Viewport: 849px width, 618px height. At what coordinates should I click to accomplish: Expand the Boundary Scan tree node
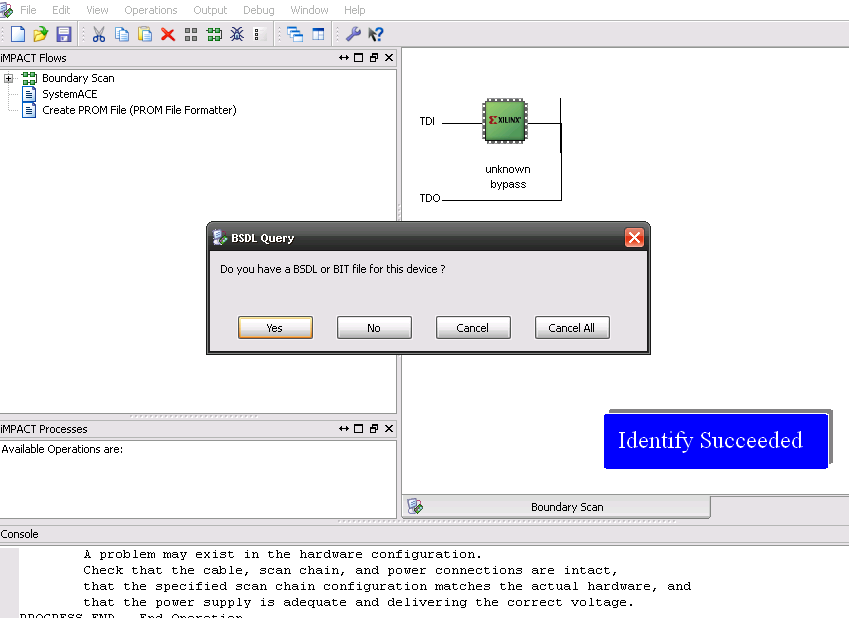[8, 79]
